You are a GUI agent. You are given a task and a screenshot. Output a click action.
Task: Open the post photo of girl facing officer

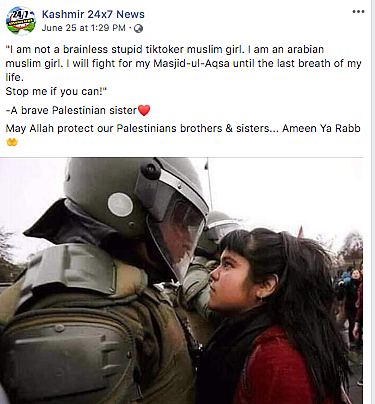coord(181,281)
